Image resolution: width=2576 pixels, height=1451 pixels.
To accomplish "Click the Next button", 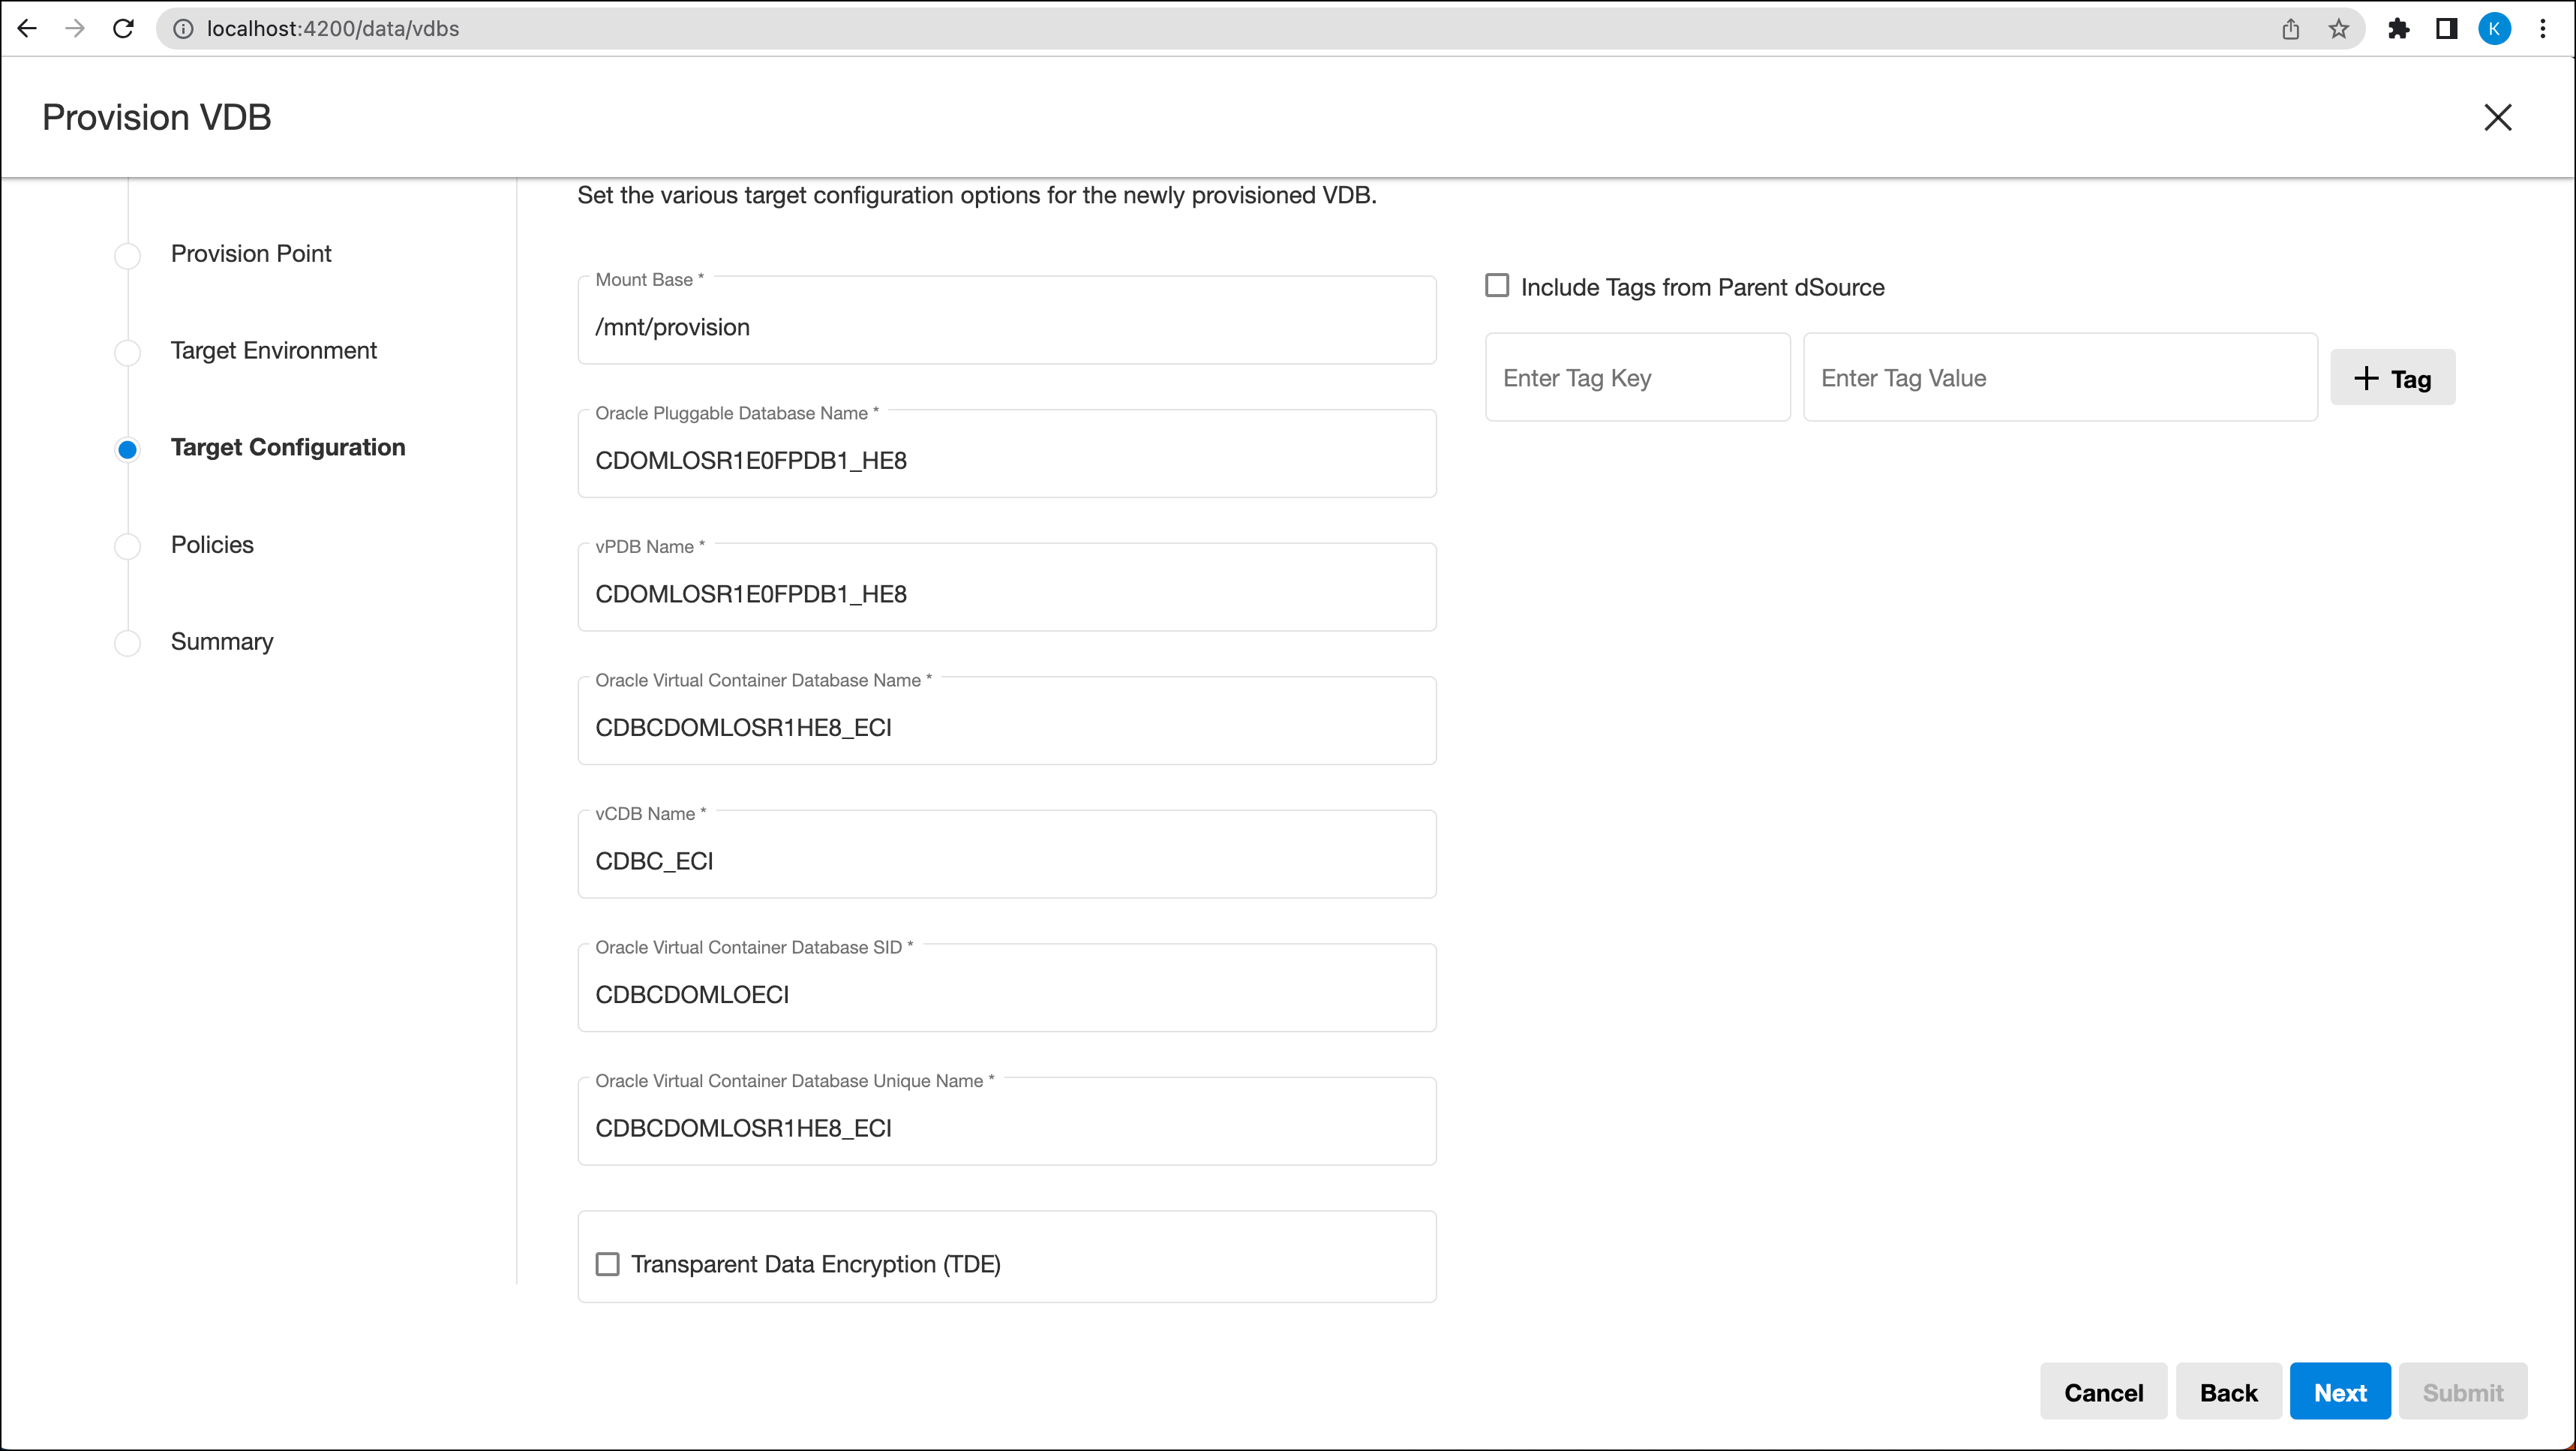I will point(2339,1392).
